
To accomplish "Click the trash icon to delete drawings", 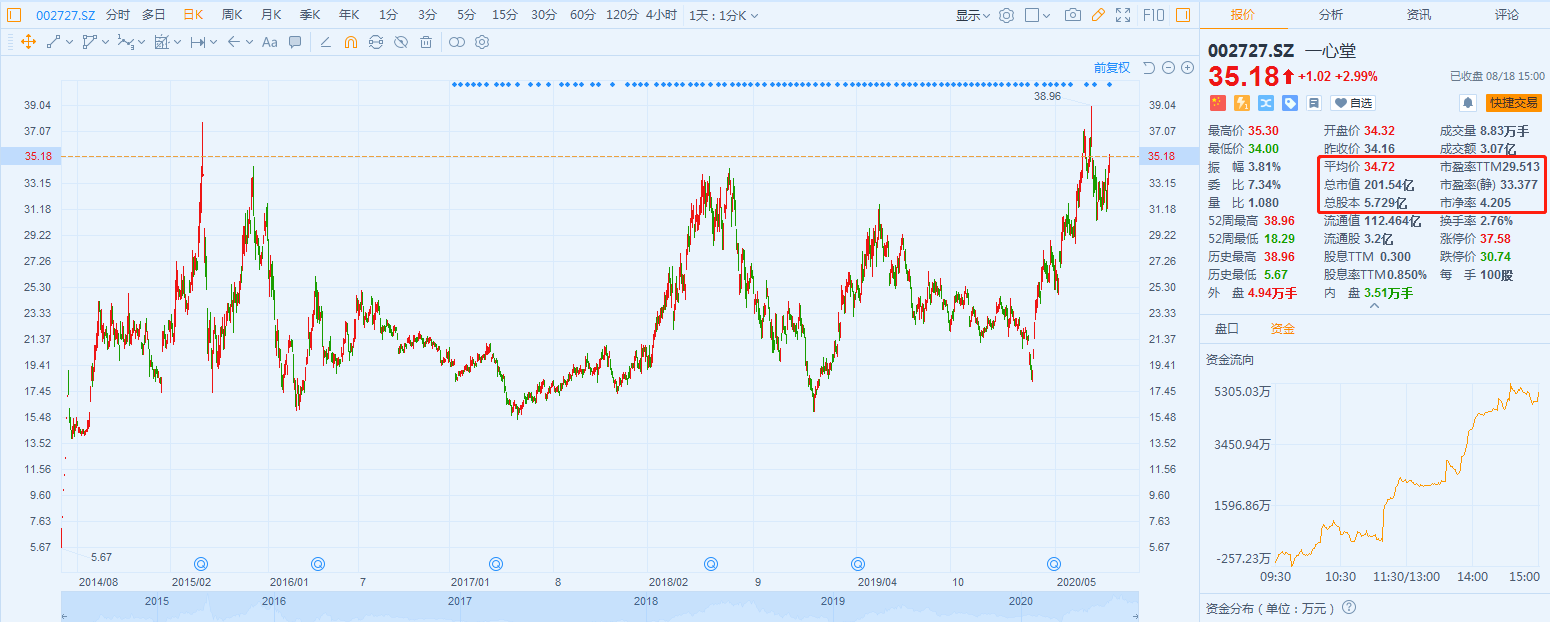I will (x=426, y=42).
